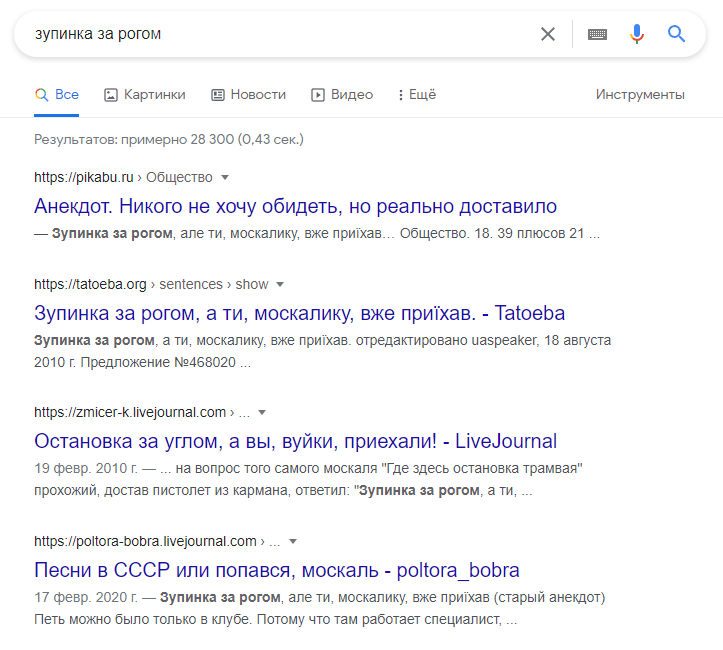Screen dimensions: 723x650
Task: Switch to the Картинки tab
Action: click(x=145, y=95)
